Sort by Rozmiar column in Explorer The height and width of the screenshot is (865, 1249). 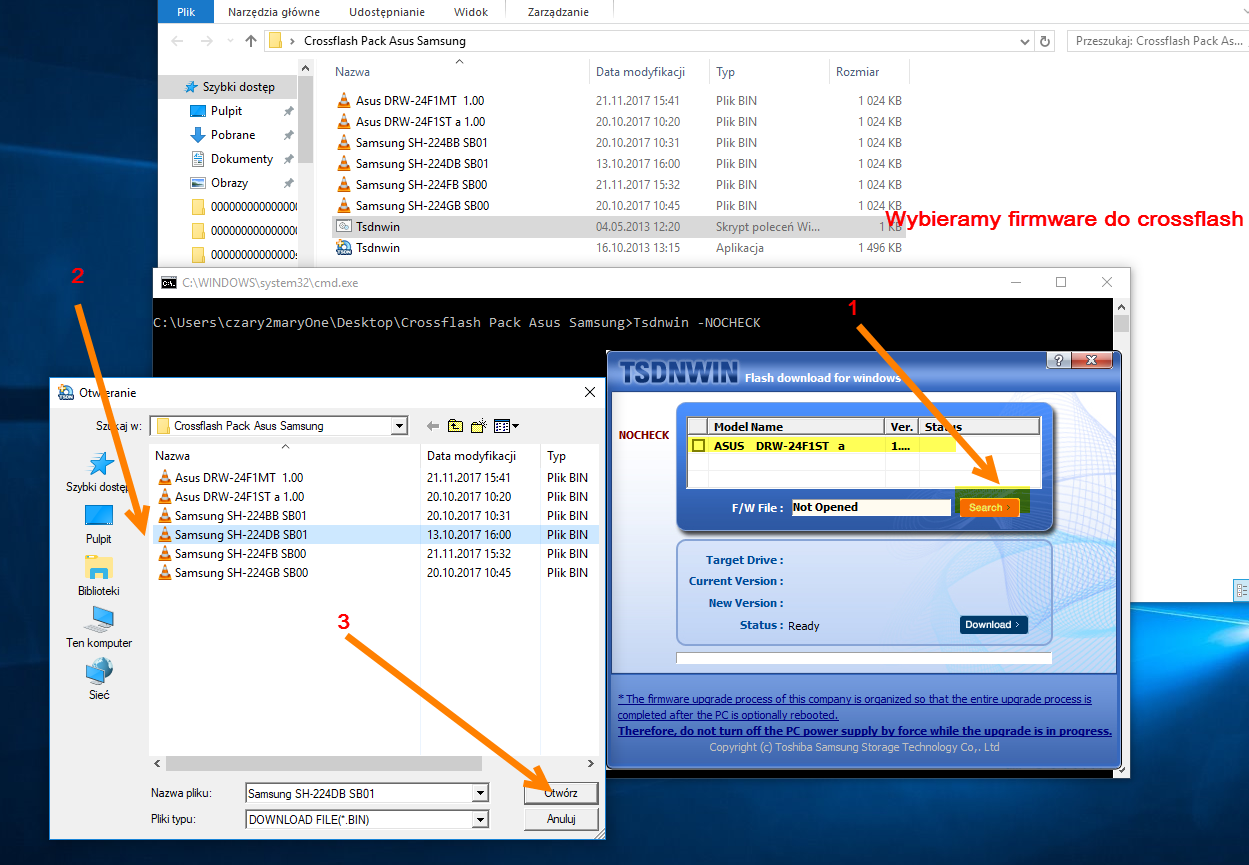click(868, 72)
